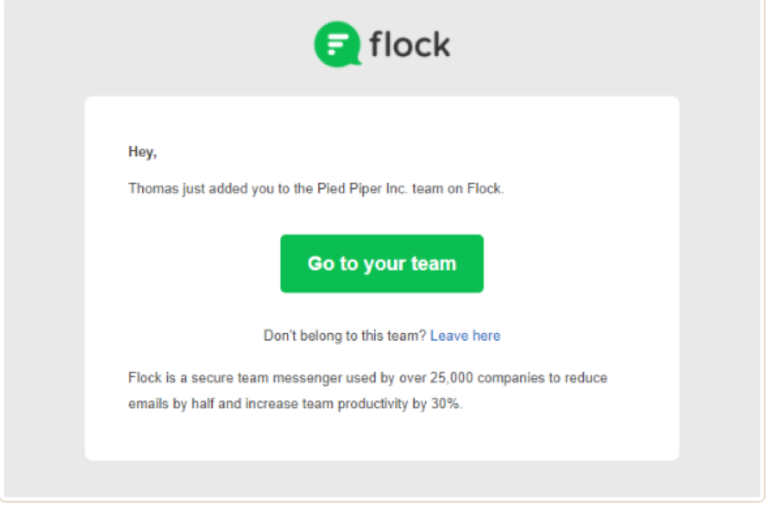Click the flock wordmark in the header
The height and width of the screenshot is (505, 768).
click(x=409, y=44)
